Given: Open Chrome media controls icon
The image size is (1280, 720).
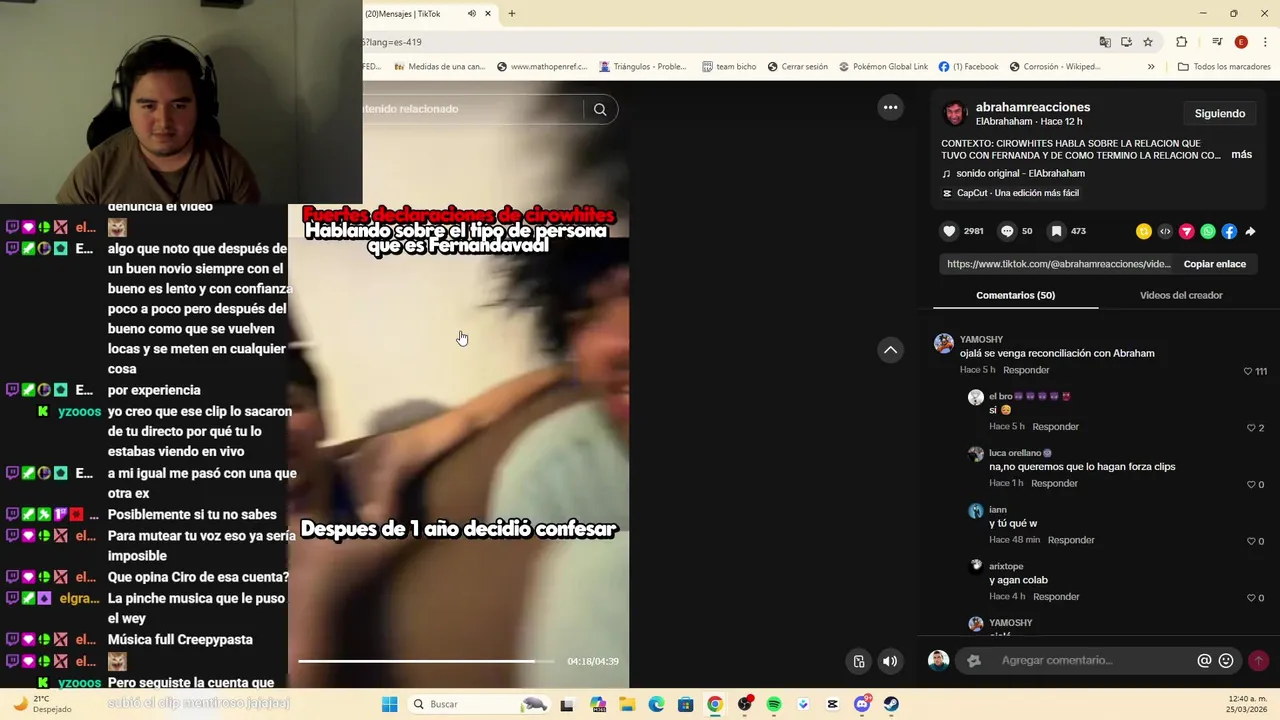Looking at the screenshot, I should tap(1217, 42).
